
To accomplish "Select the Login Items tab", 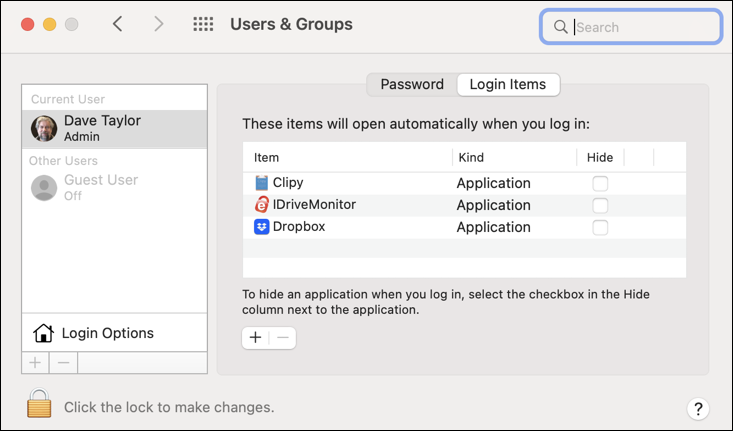I will pyautogui.click(x=508, y=85).
